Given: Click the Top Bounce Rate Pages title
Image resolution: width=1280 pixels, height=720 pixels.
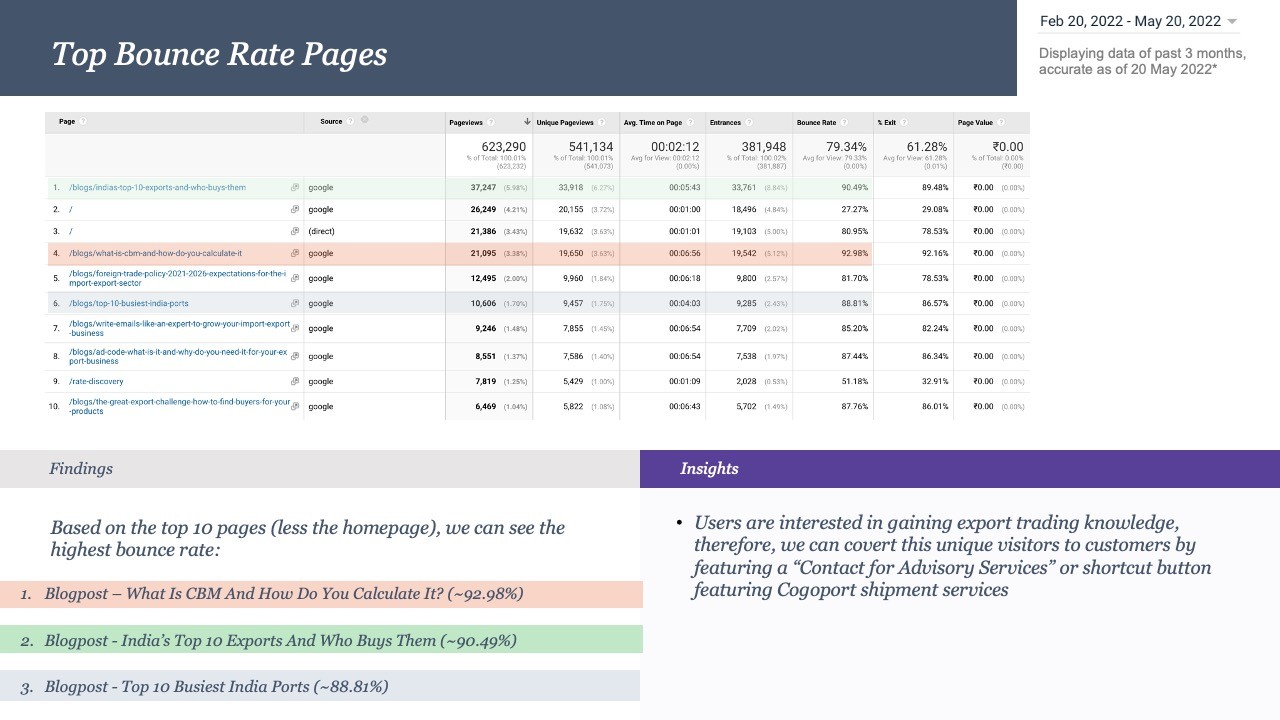Looking at the screenshot, I should (219, 54).
